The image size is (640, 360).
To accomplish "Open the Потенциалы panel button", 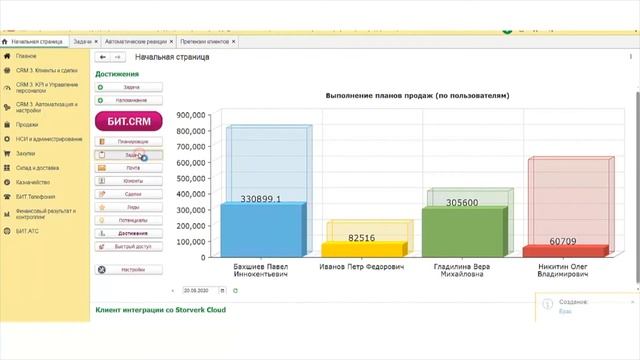I will [129, 220].
